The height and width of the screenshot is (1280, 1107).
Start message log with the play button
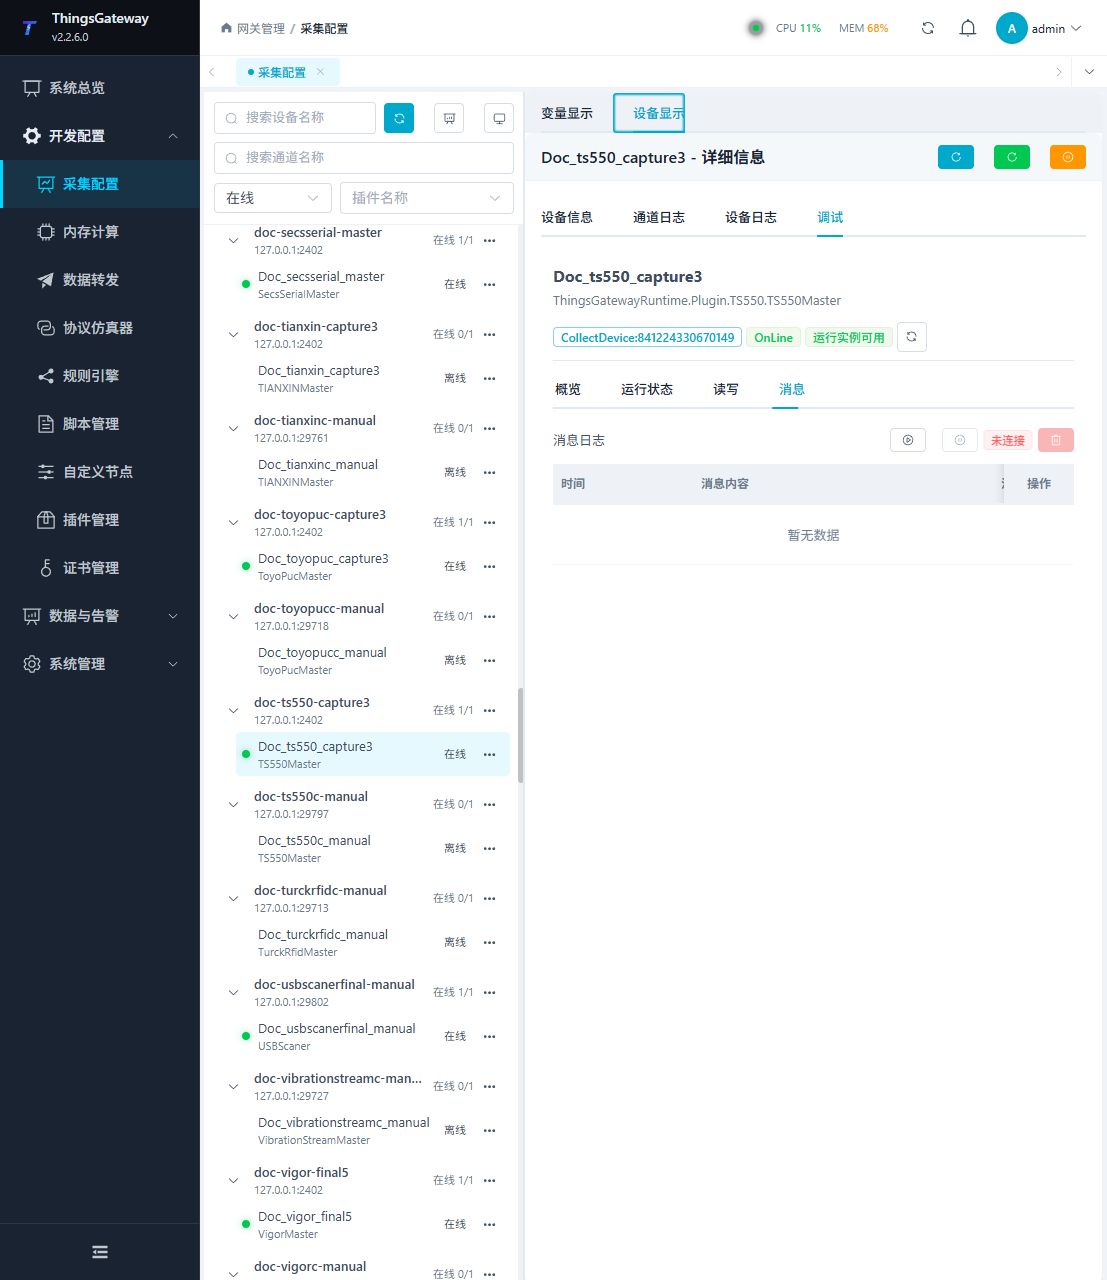tap(908, 440)
